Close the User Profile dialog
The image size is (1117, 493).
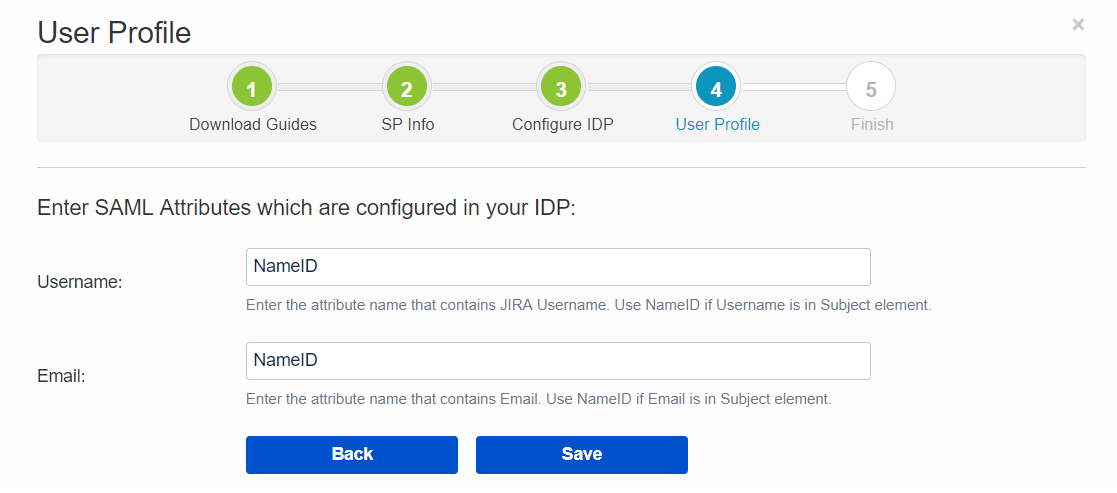[1078, 25]
